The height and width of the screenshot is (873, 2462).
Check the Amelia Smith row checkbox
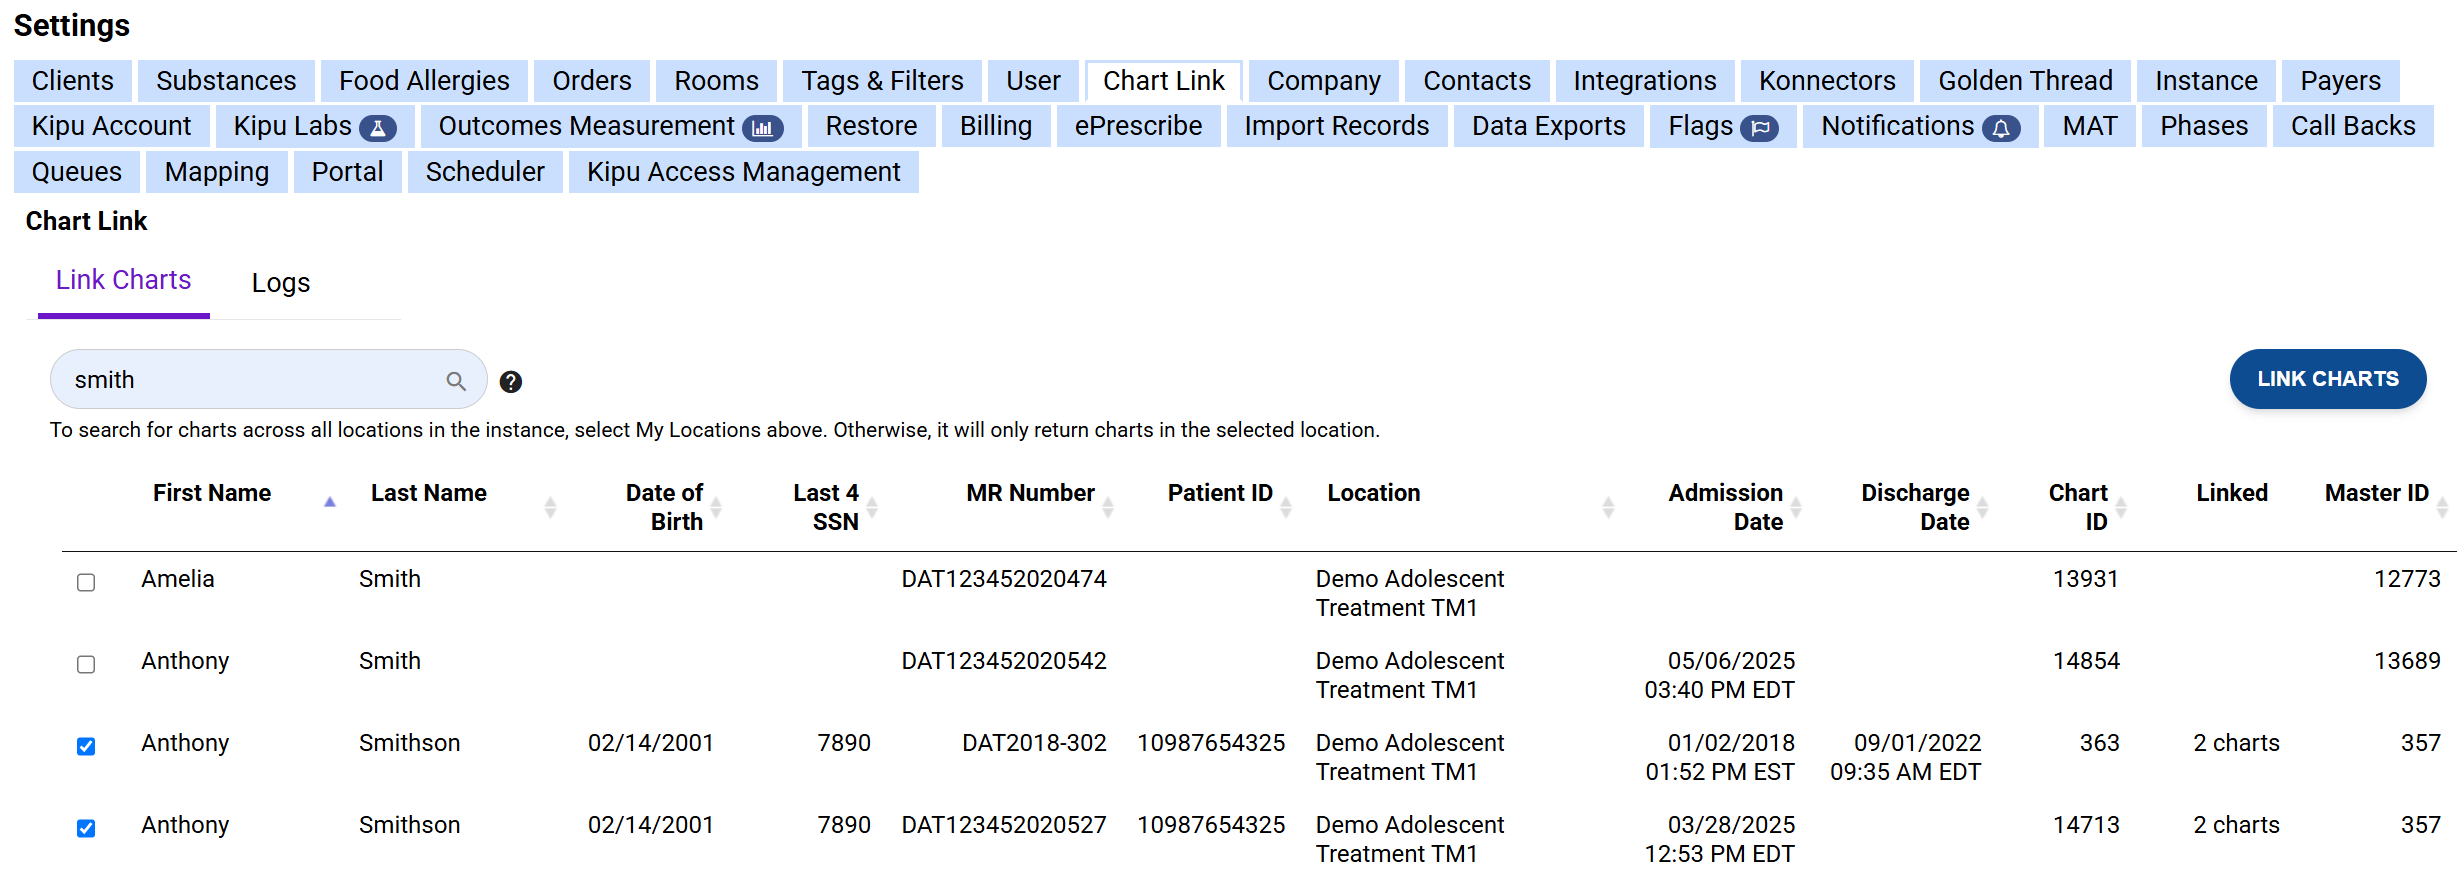coord(86,582)
